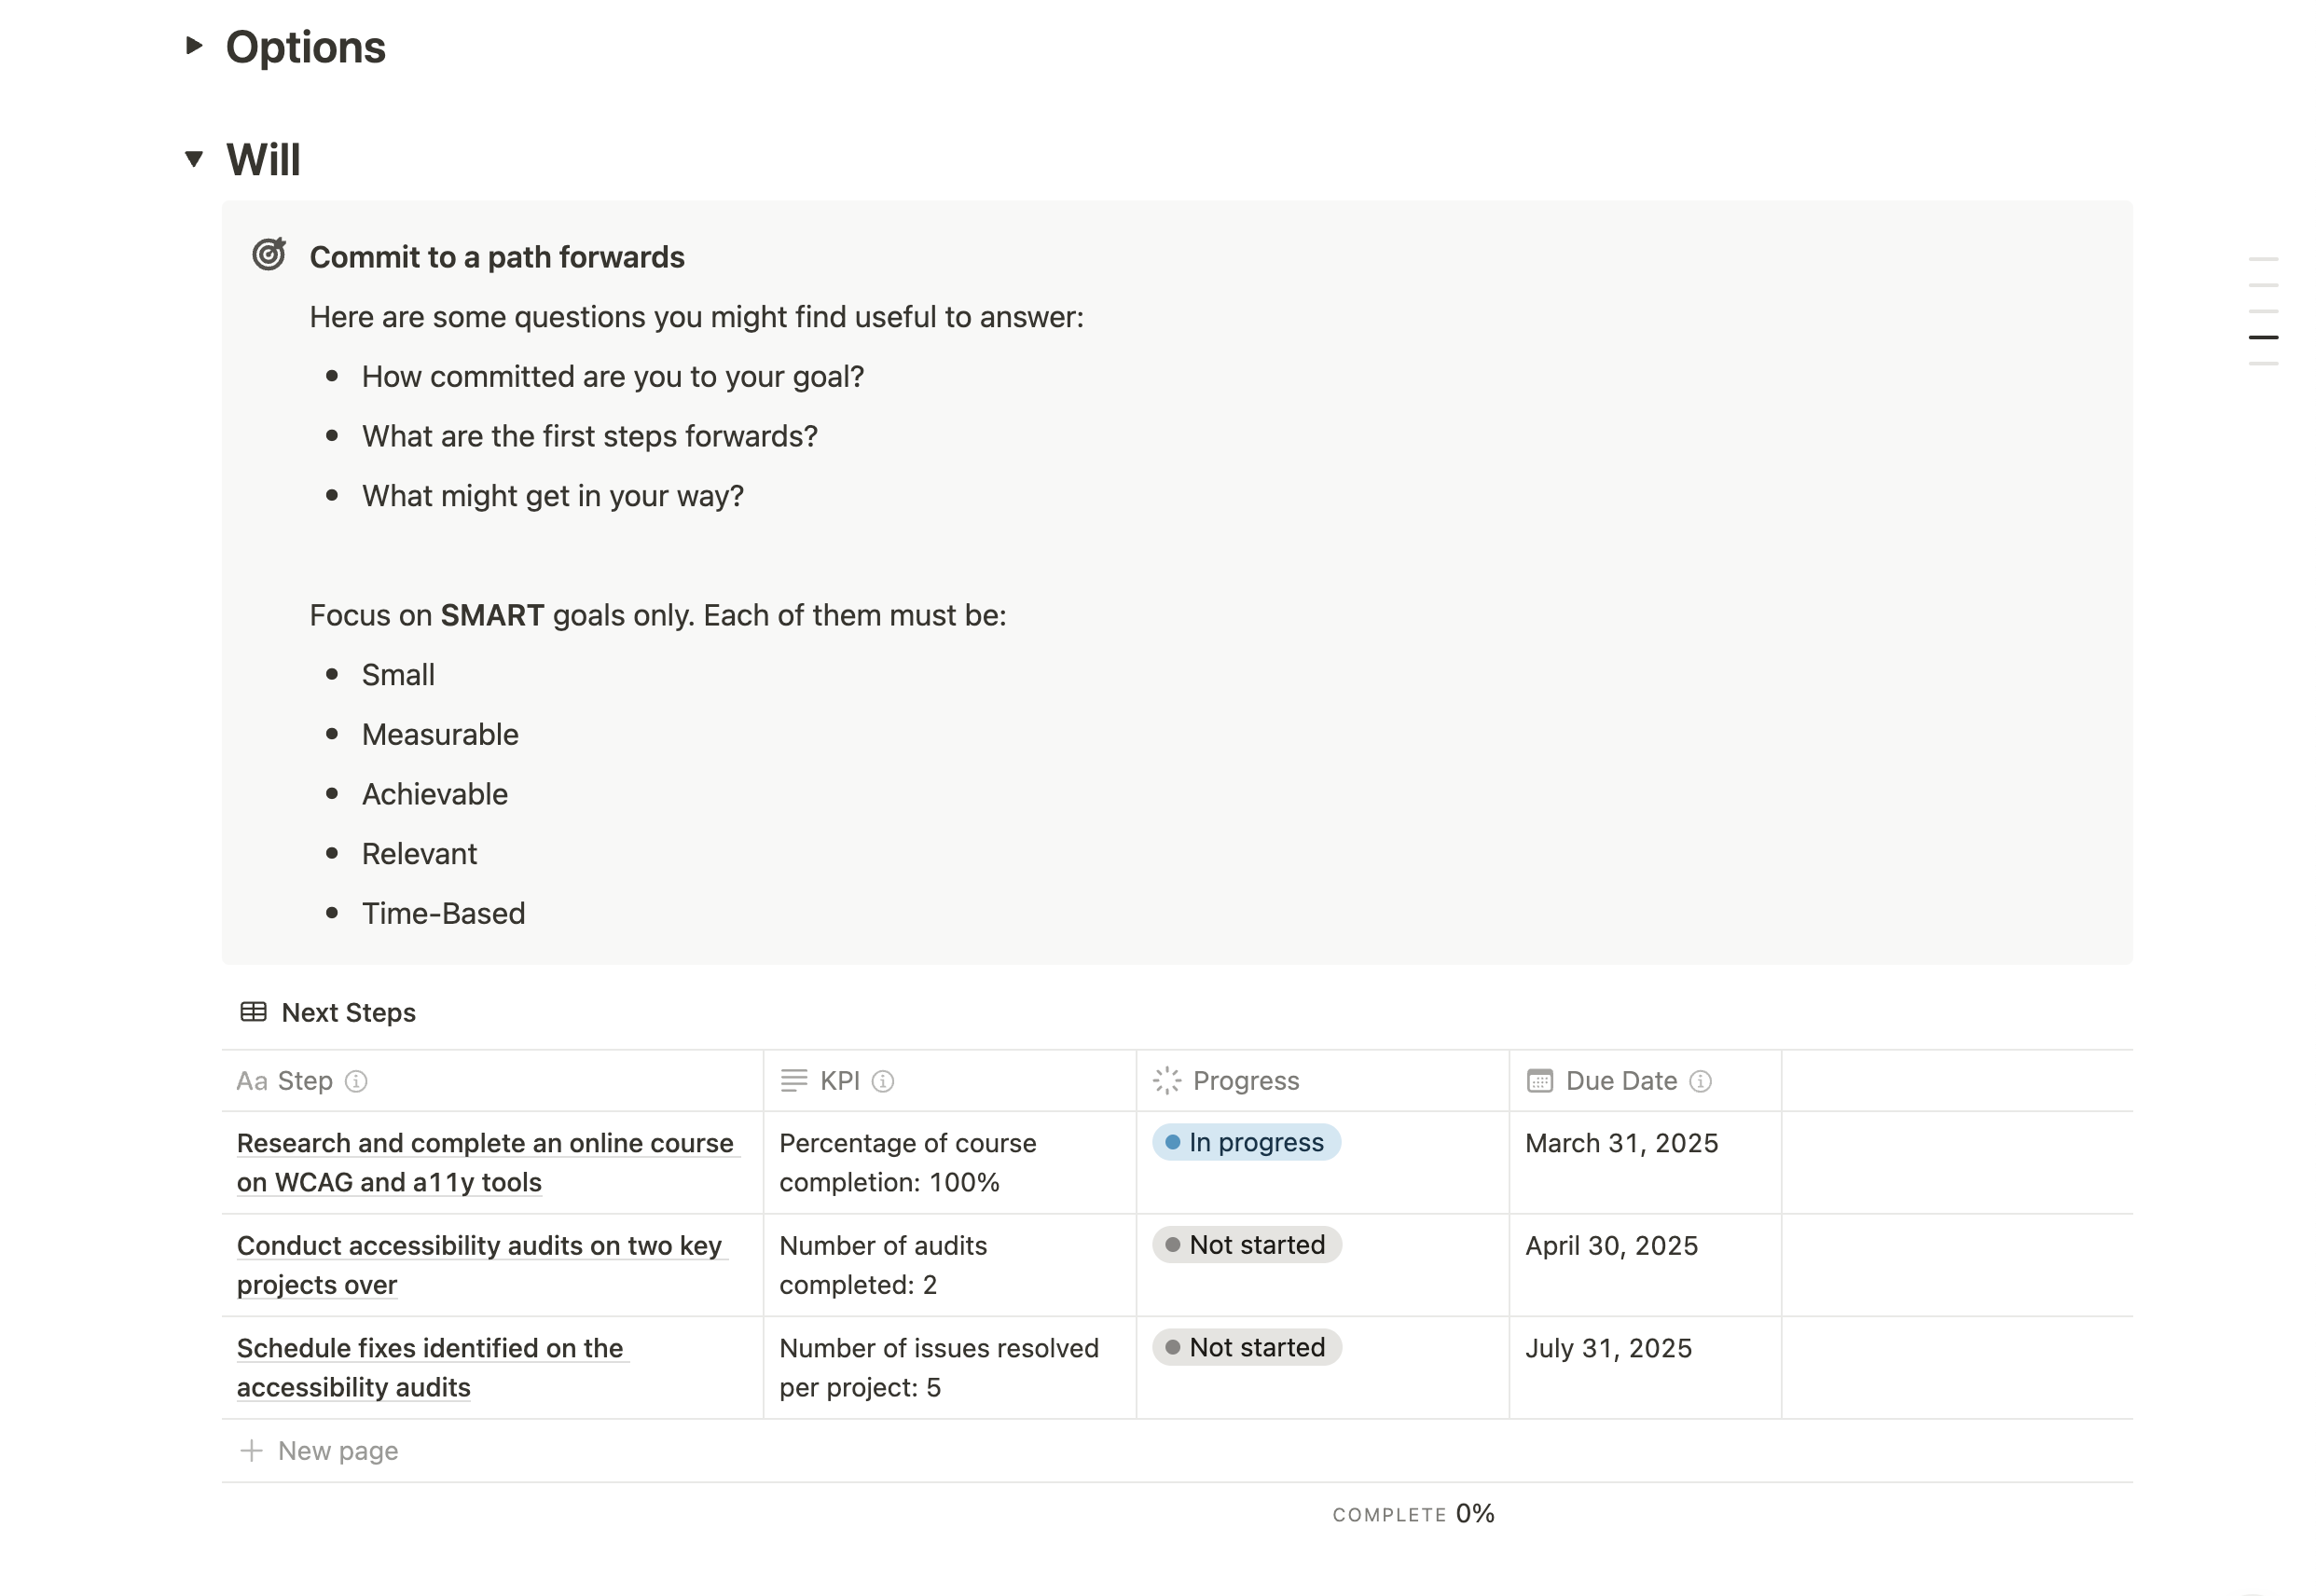The height and width of the screenshot is (1596, 2316).
Task: Collapse the Will toggle section
Action: click(x=194, y=159)
